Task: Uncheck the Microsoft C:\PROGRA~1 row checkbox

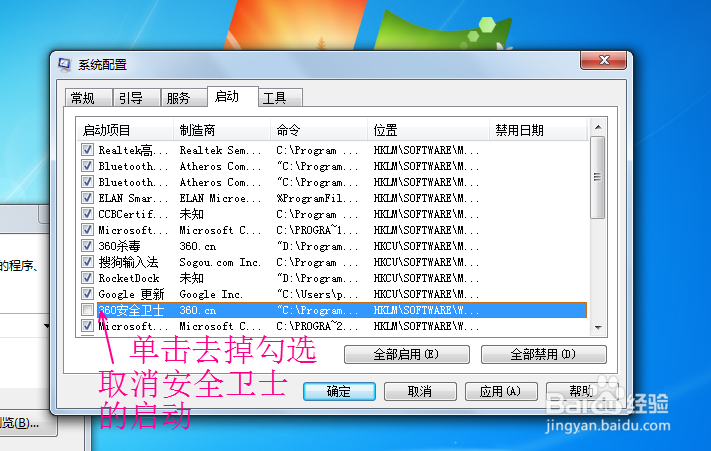Action: [87, 230]
